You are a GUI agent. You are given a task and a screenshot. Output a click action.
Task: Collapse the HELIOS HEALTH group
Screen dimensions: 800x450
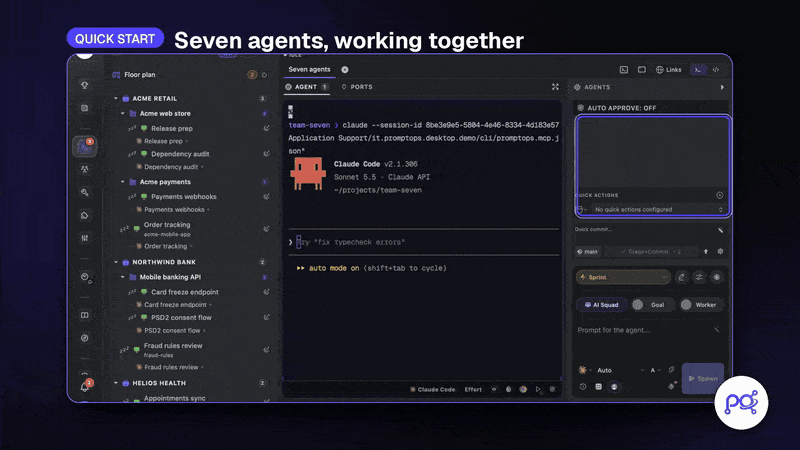tap(116, 383)
